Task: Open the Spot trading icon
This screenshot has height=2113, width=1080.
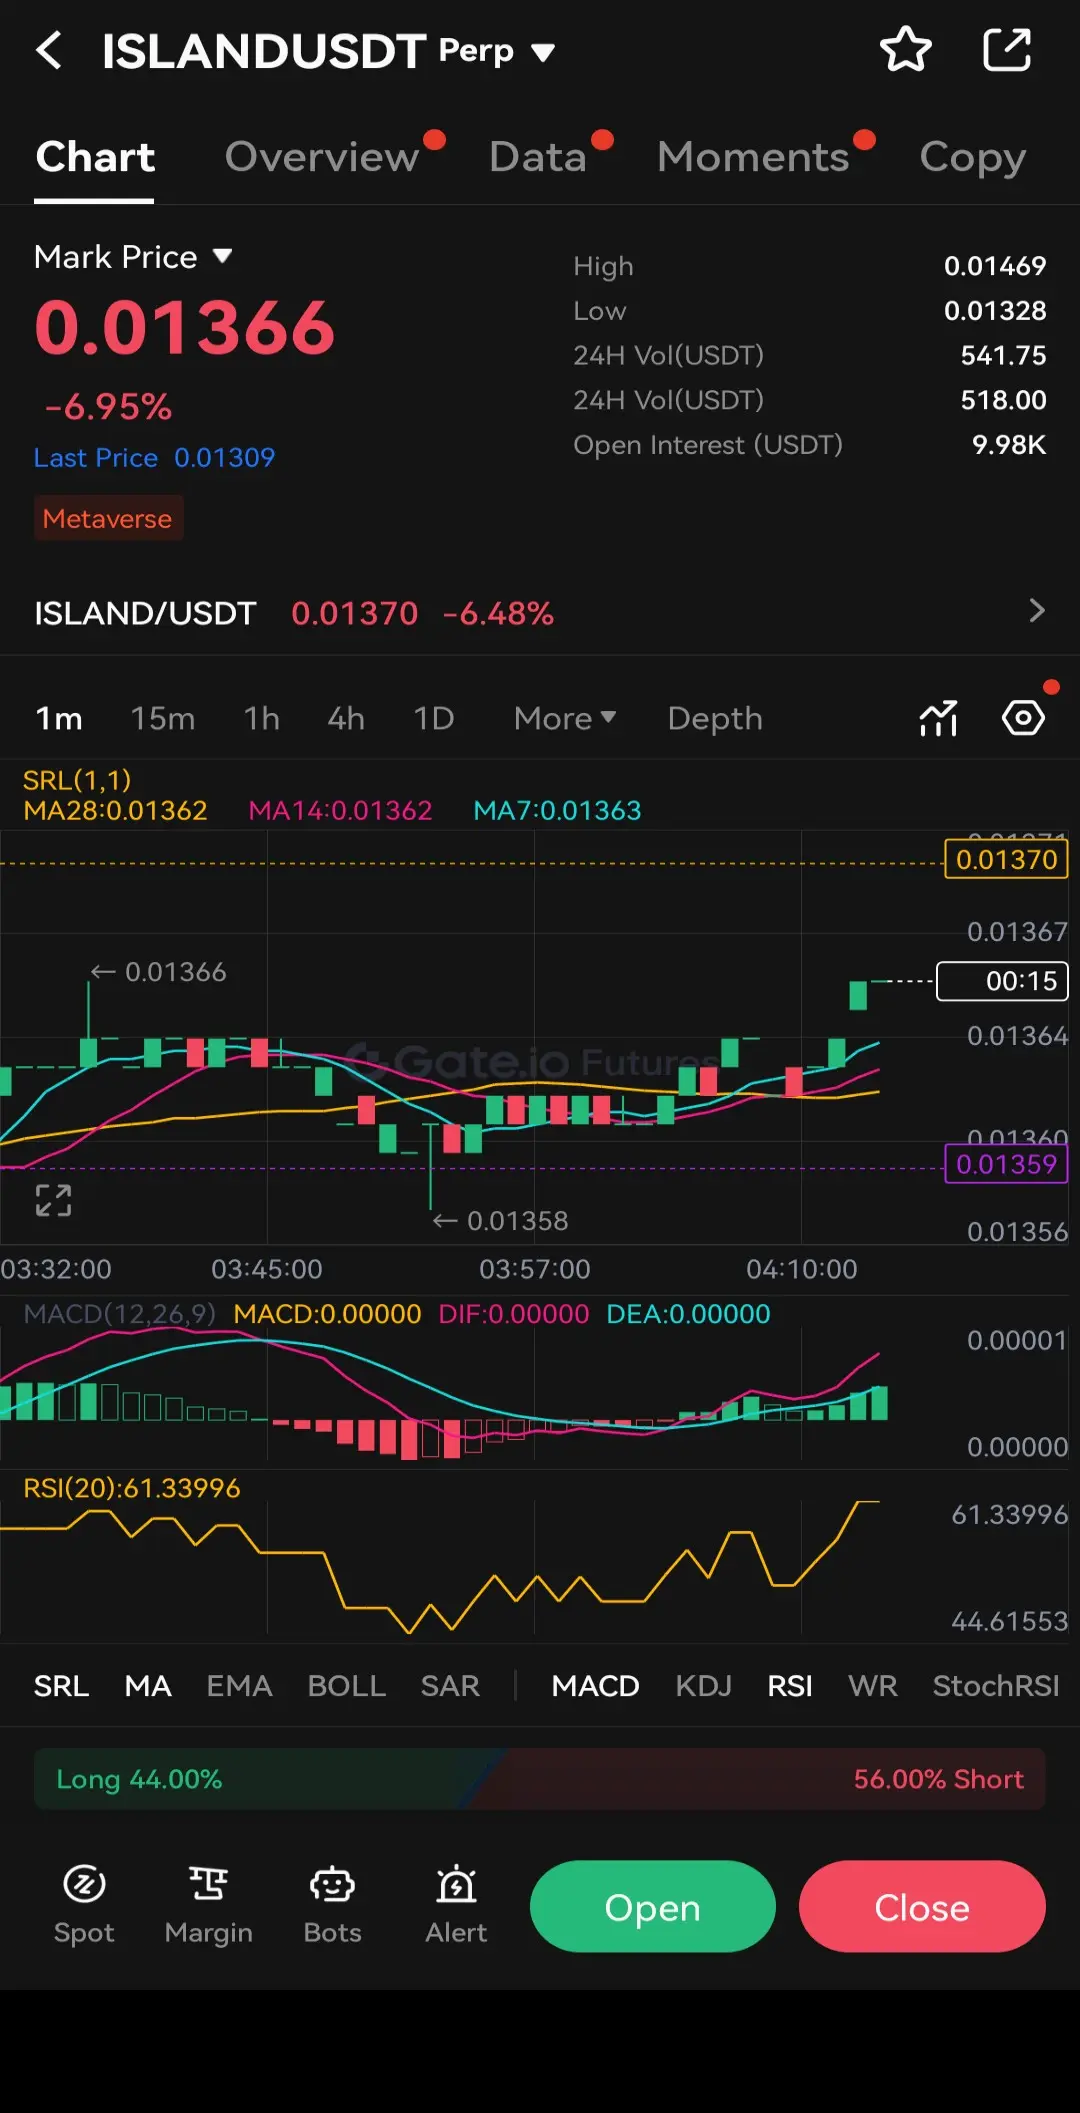Action: click(x=84, y=1905)
